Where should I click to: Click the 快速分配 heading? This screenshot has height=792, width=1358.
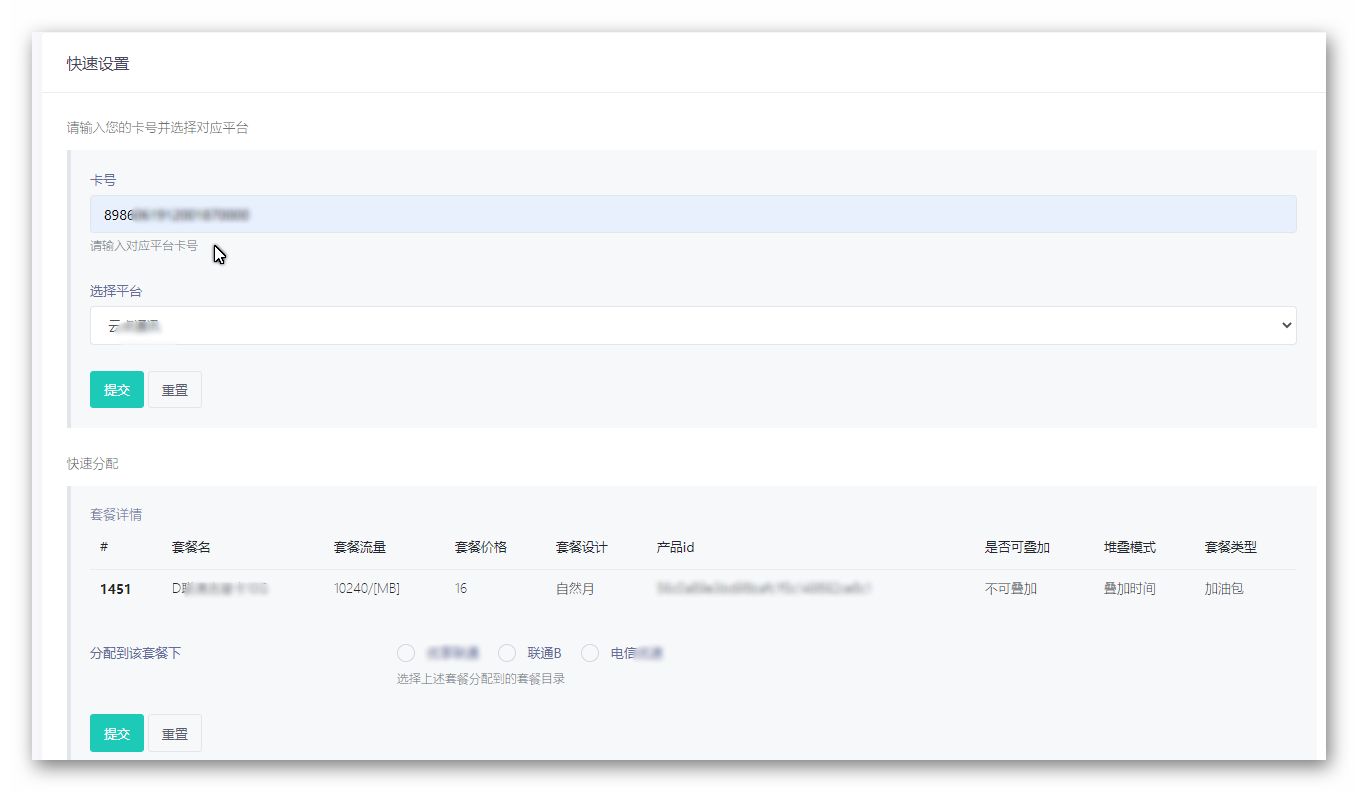point(93,464)
